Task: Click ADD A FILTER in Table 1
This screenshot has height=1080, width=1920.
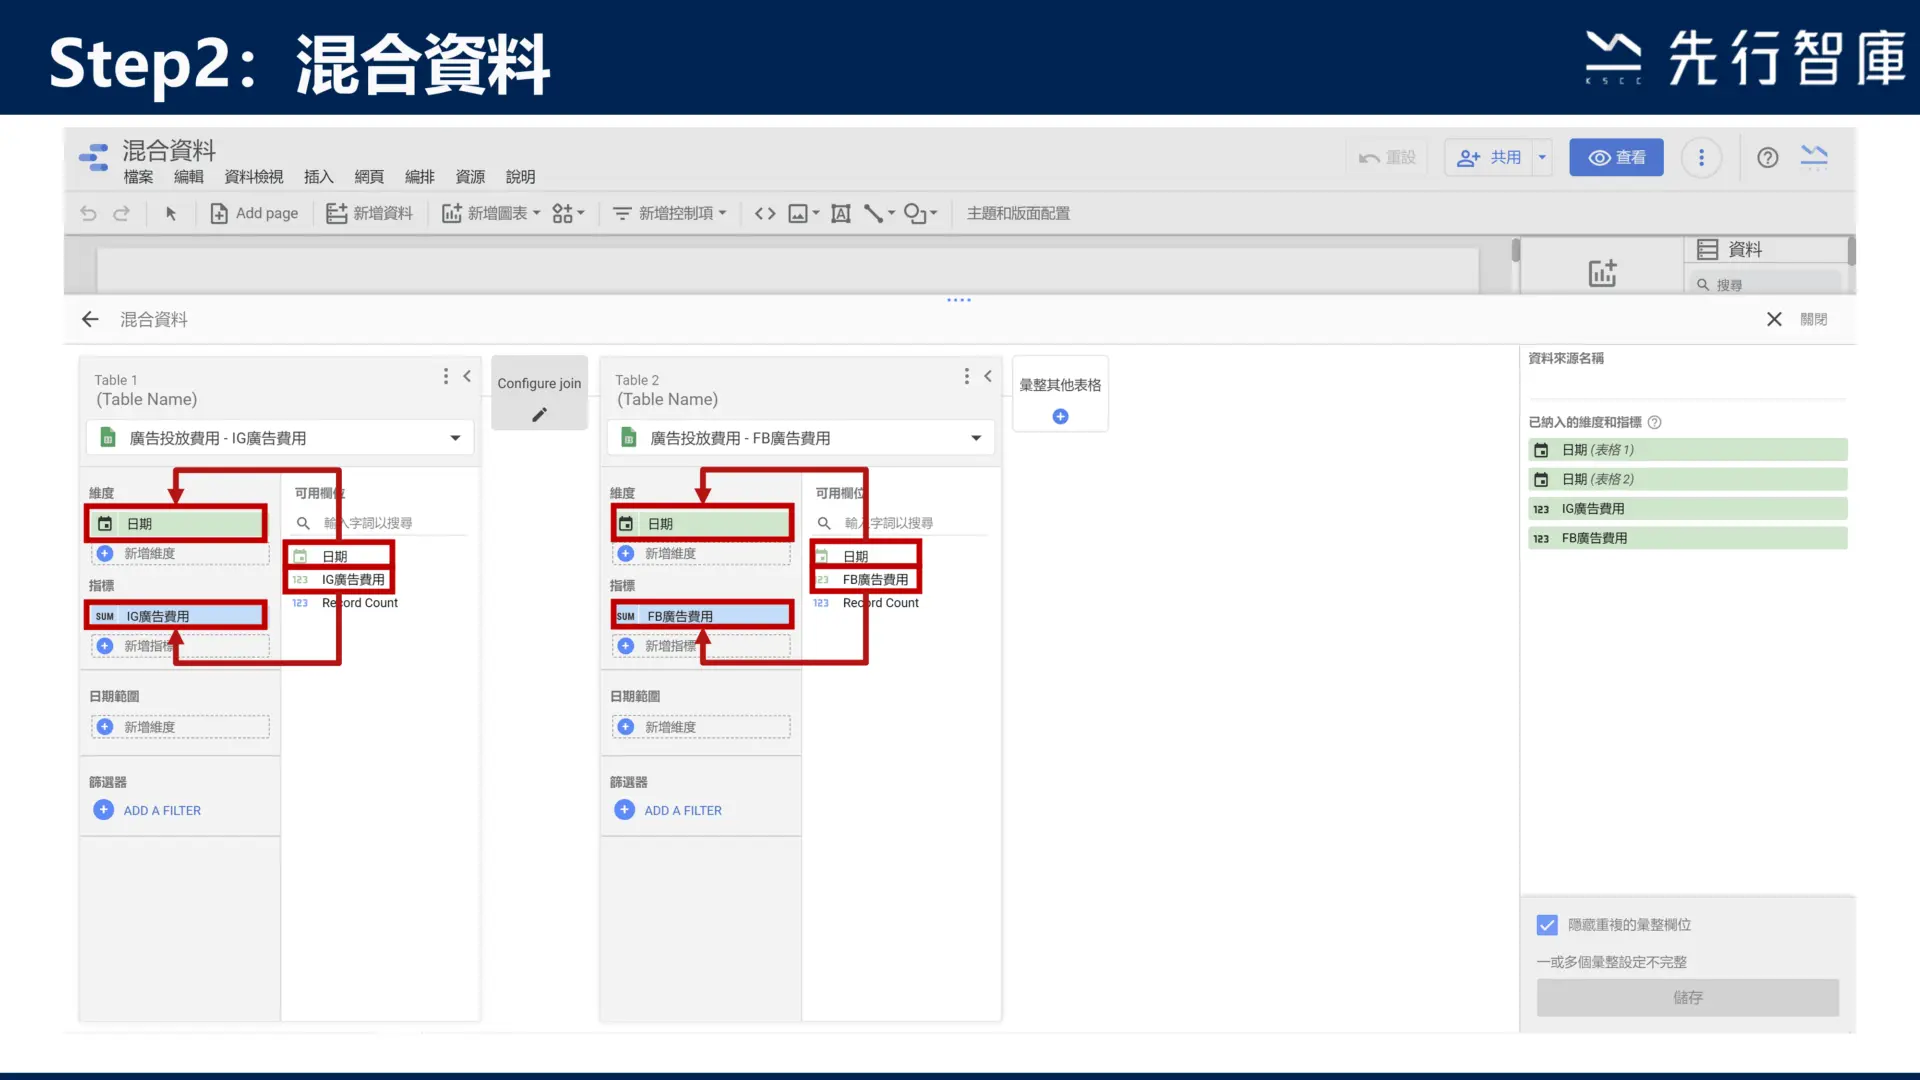Action: tap(148, 810)
